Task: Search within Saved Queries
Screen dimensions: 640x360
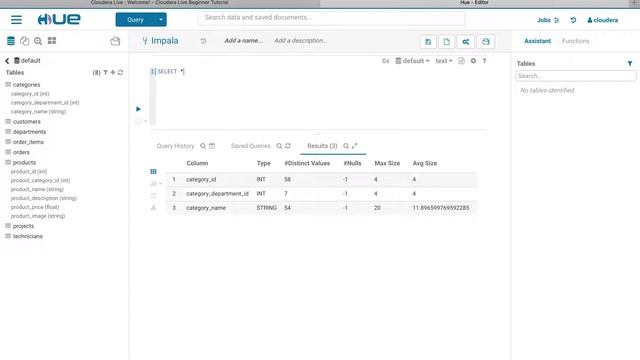Action: pos(279,146)
